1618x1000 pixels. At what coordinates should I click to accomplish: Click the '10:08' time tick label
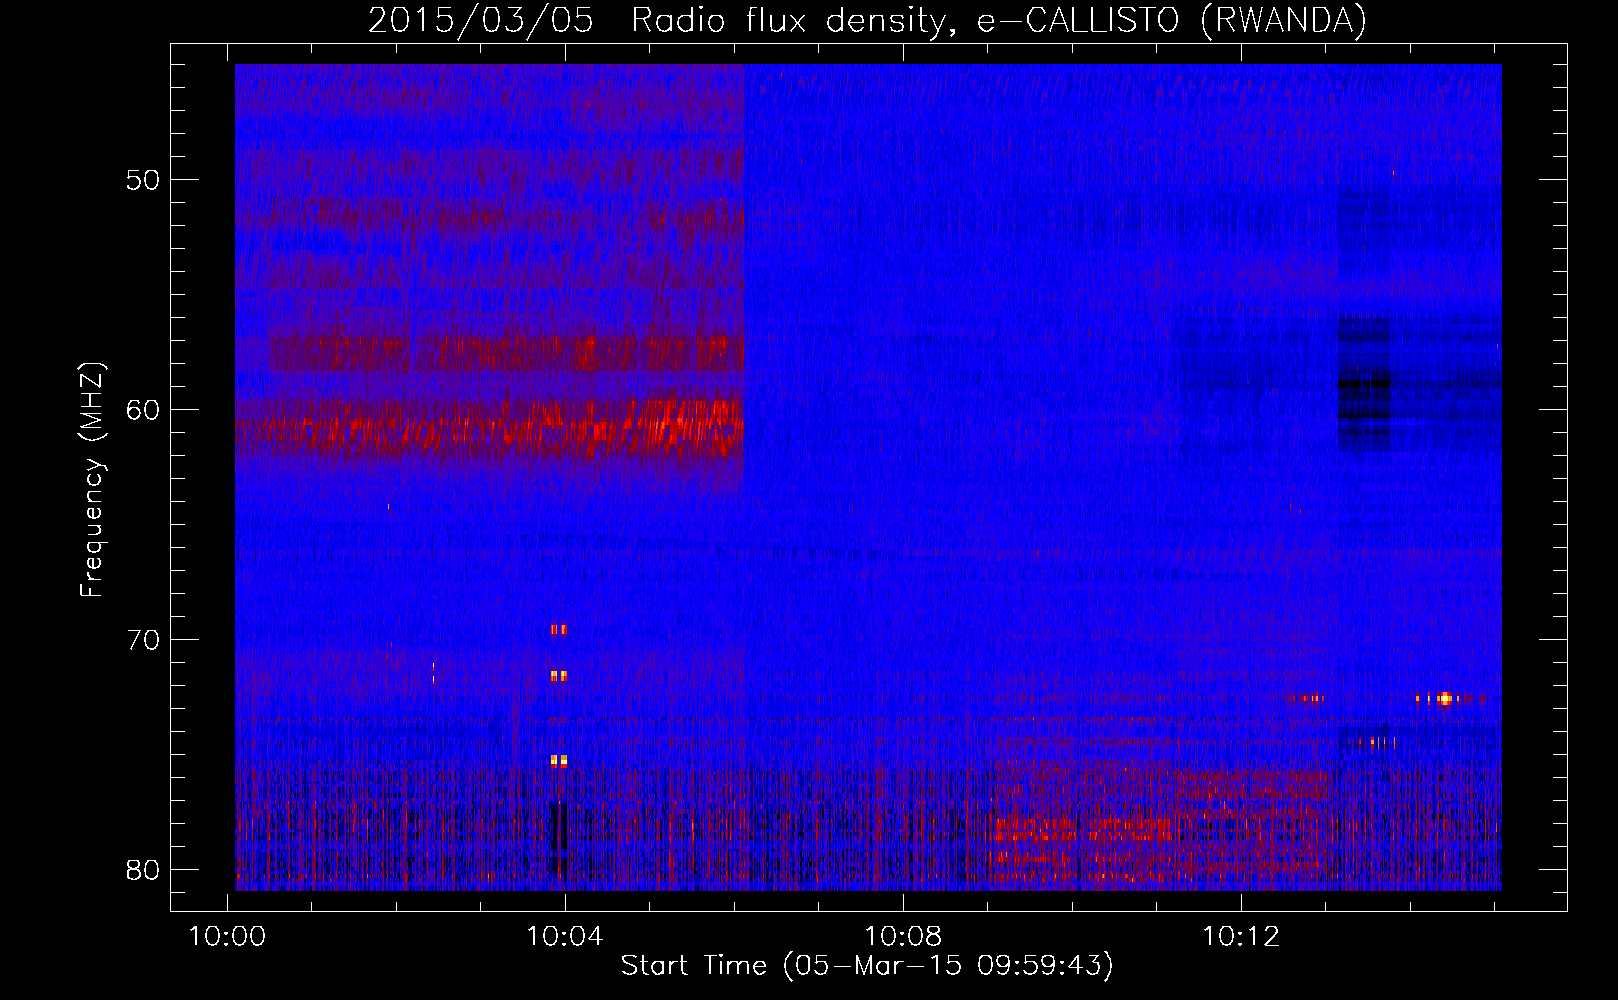pyautogui.click(x=903, y=937)
